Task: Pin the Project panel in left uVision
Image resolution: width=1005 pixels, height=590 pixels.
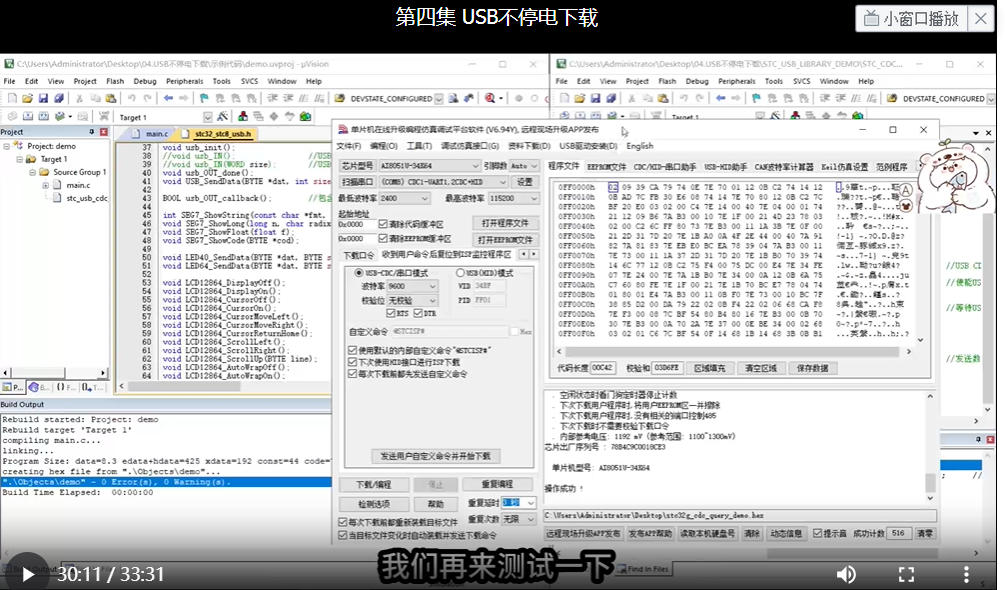Action: tap(92, 132)
